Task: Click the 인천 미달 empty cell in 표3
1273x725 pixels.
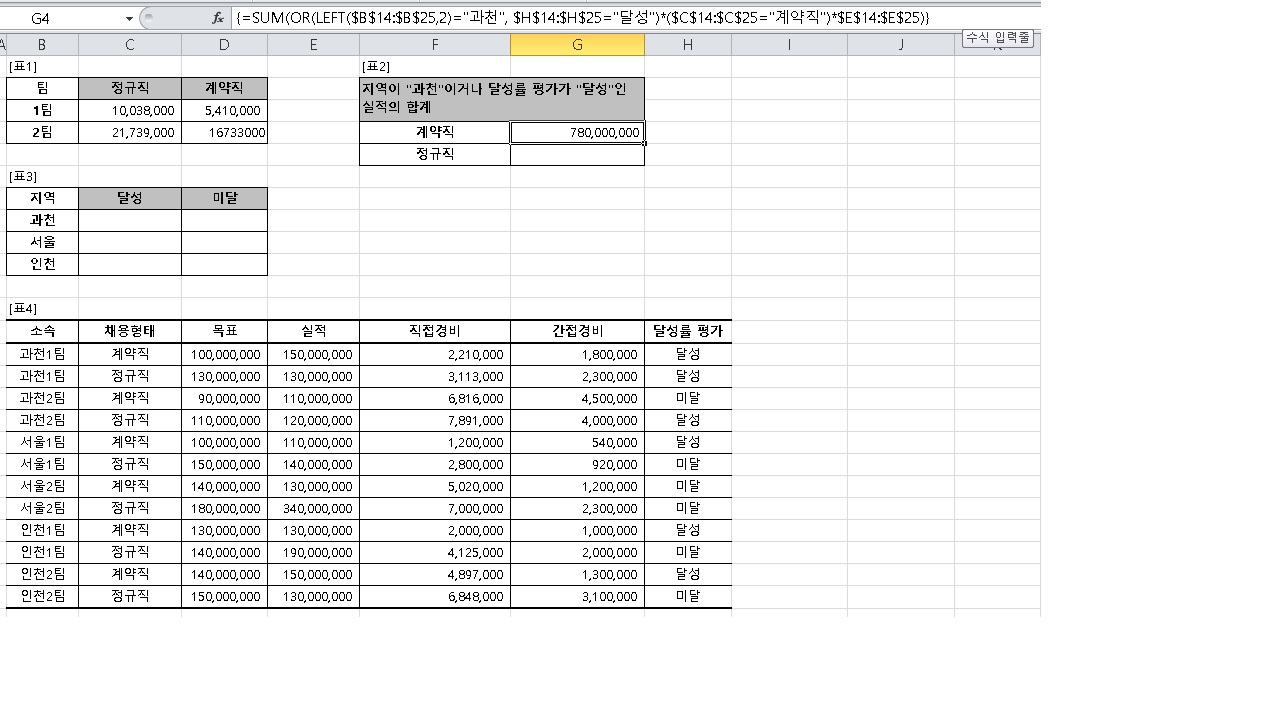Action: point(224,264)
